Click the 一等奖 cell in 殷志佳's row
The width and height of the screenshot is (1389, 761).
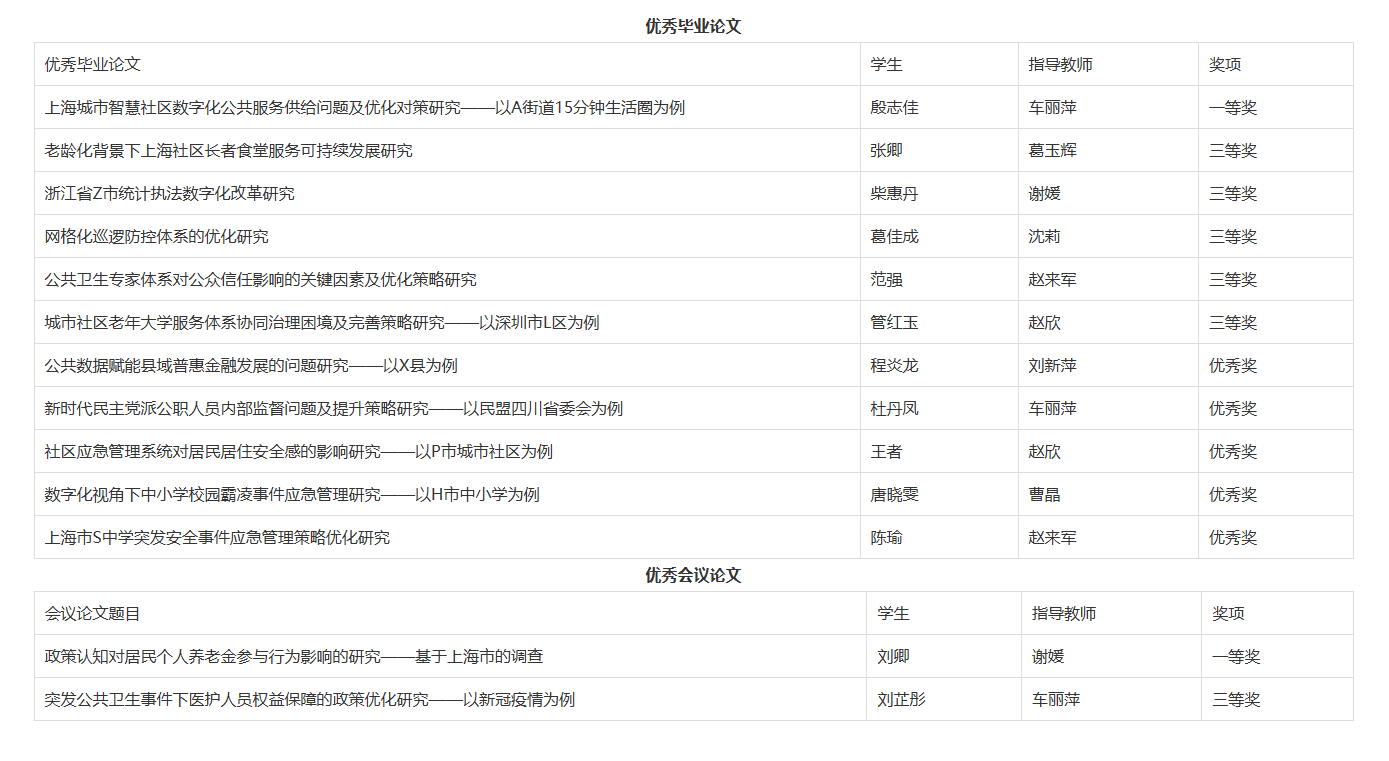1232,108
